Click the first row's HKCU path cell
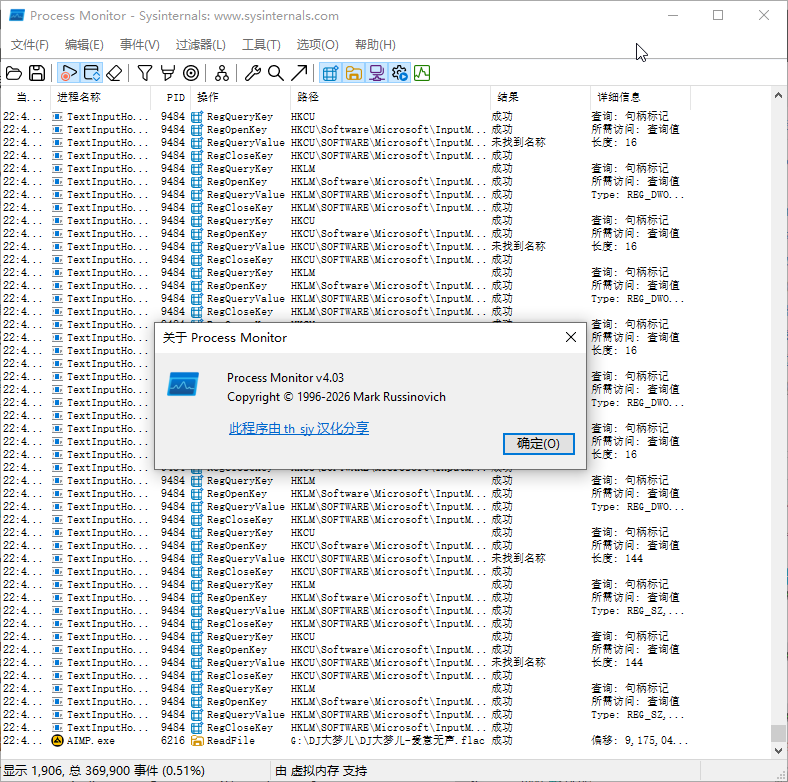This screenshot has height=782, width=788. [303, 117]
